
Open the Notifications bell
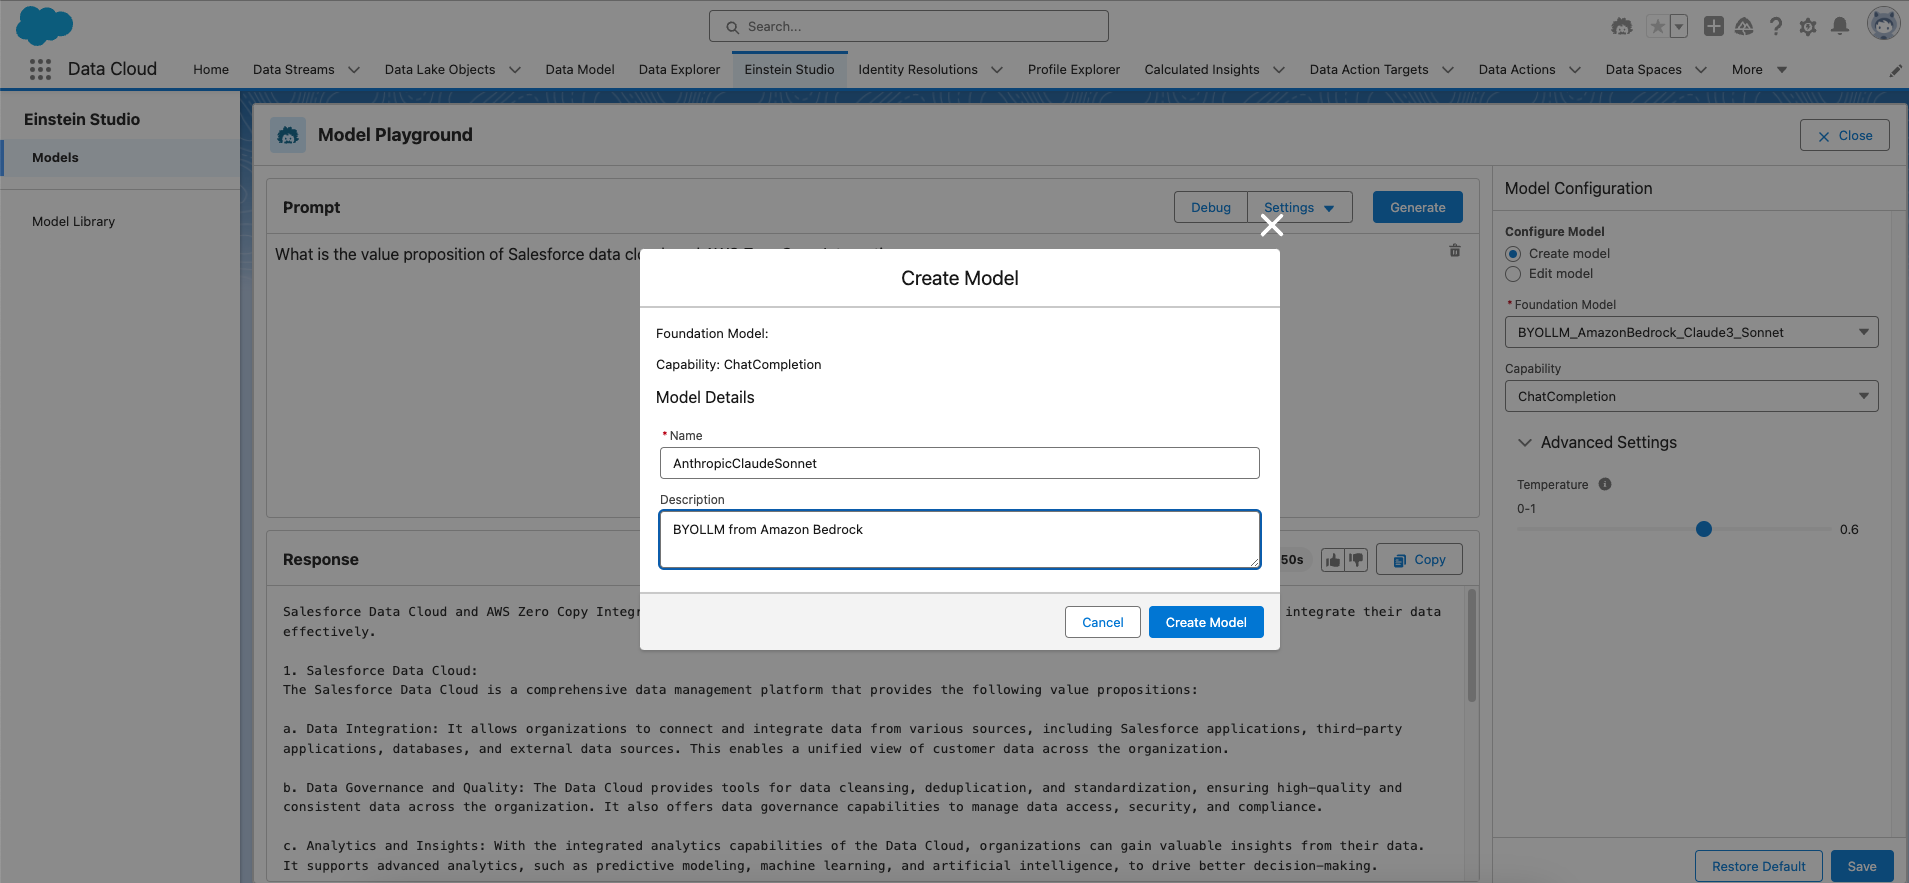coord(1840,27)
